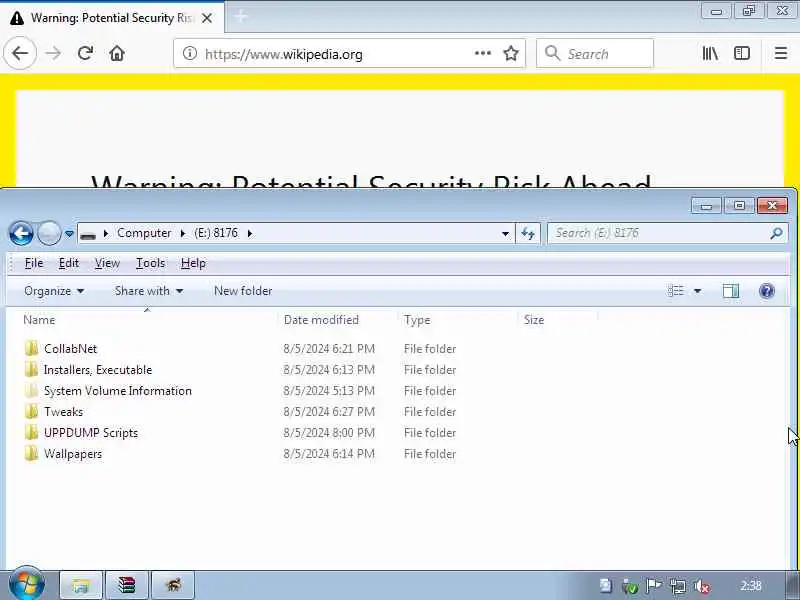This screenshot has height=600, width=800.
Task: Open the Firefox home page
Action: click(x=117, y=53)
